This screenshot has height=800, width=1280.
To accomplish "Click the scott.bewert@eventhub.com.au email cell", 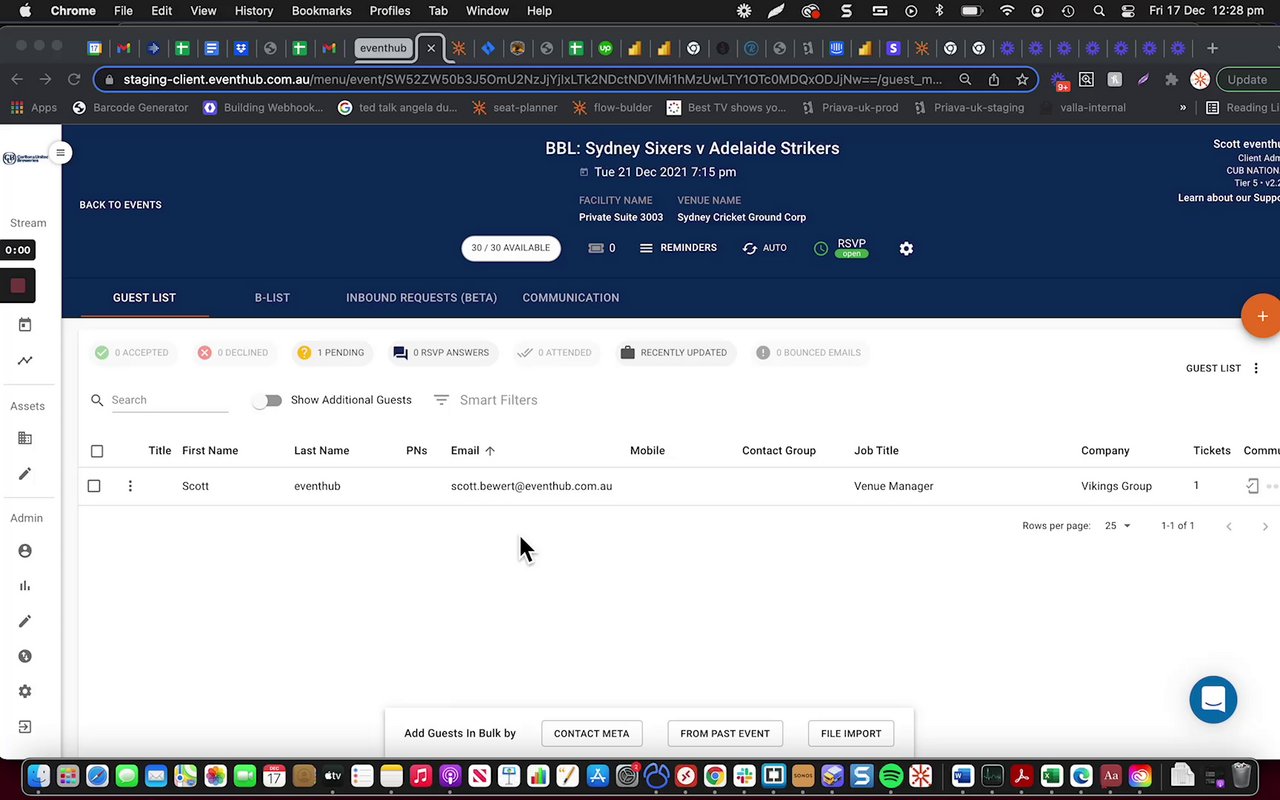I will (531, 486).
